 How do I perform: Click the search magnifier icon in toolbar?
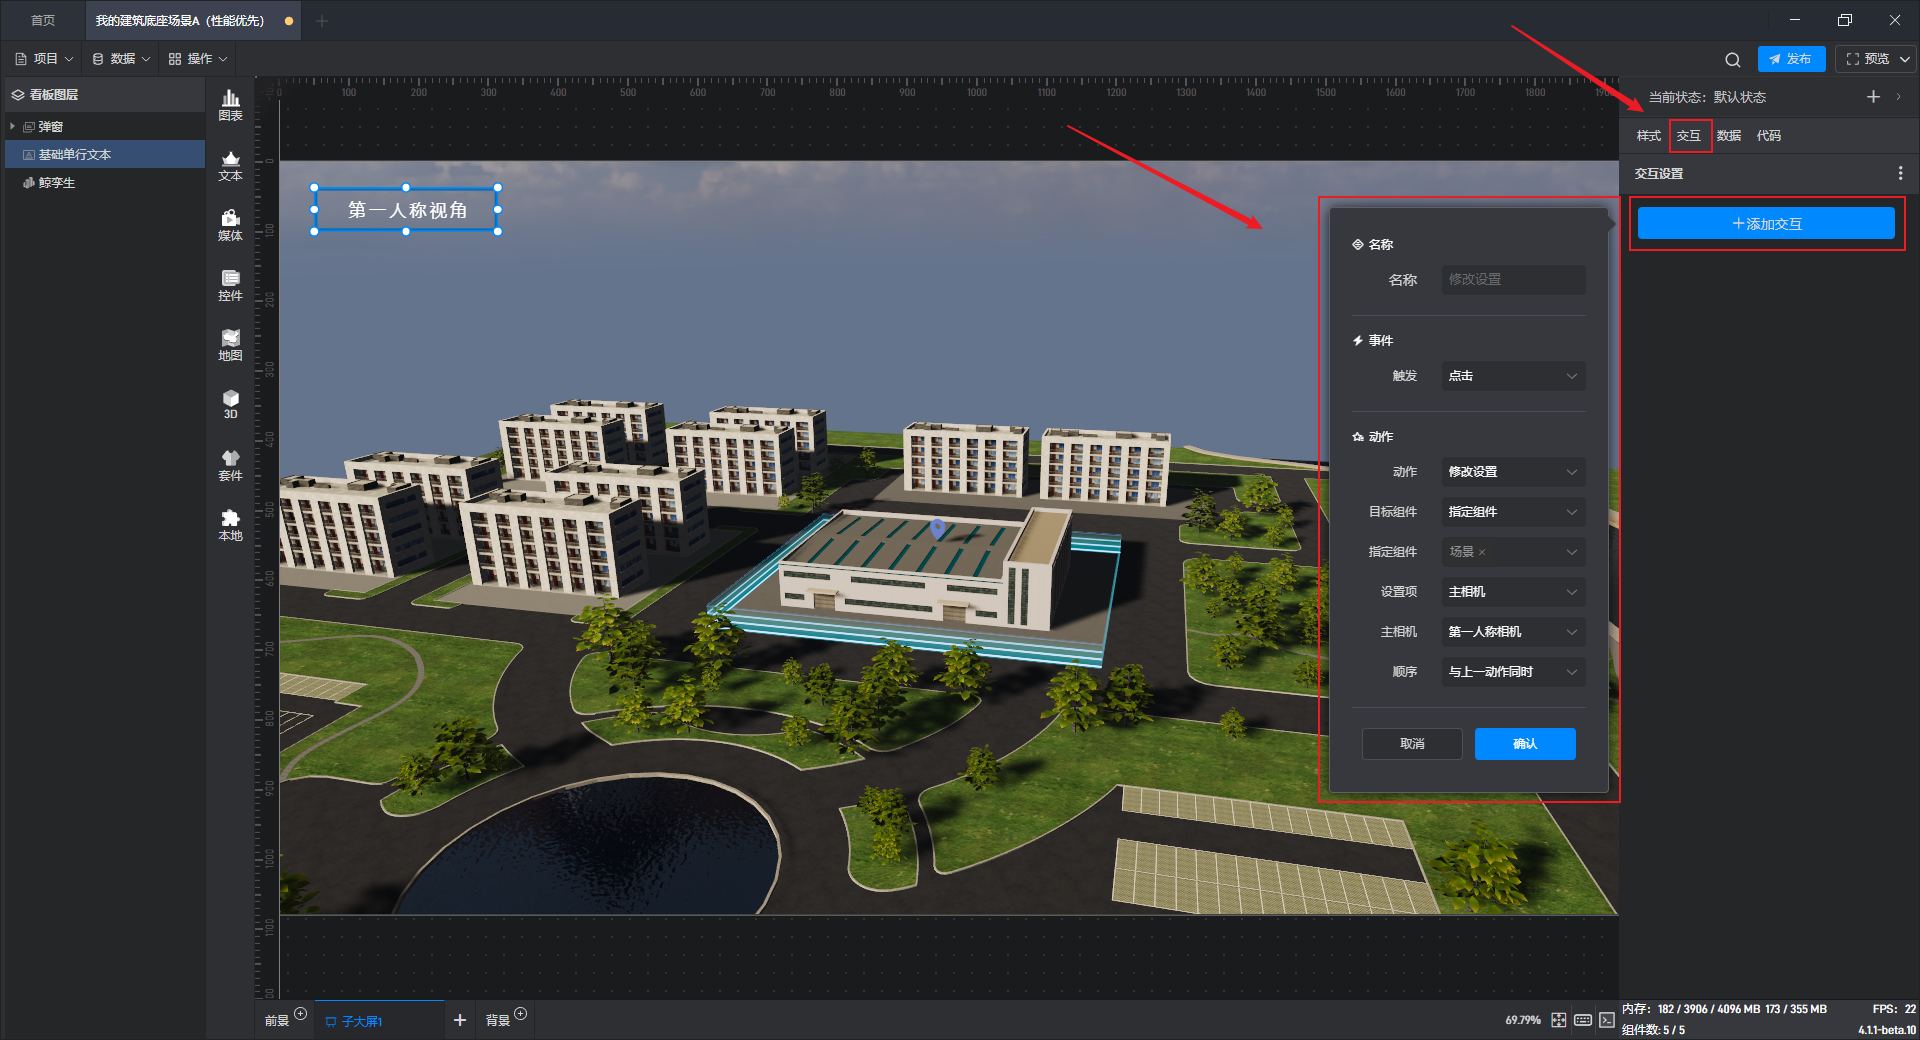pyautogui.click(x=1732, y=60)
